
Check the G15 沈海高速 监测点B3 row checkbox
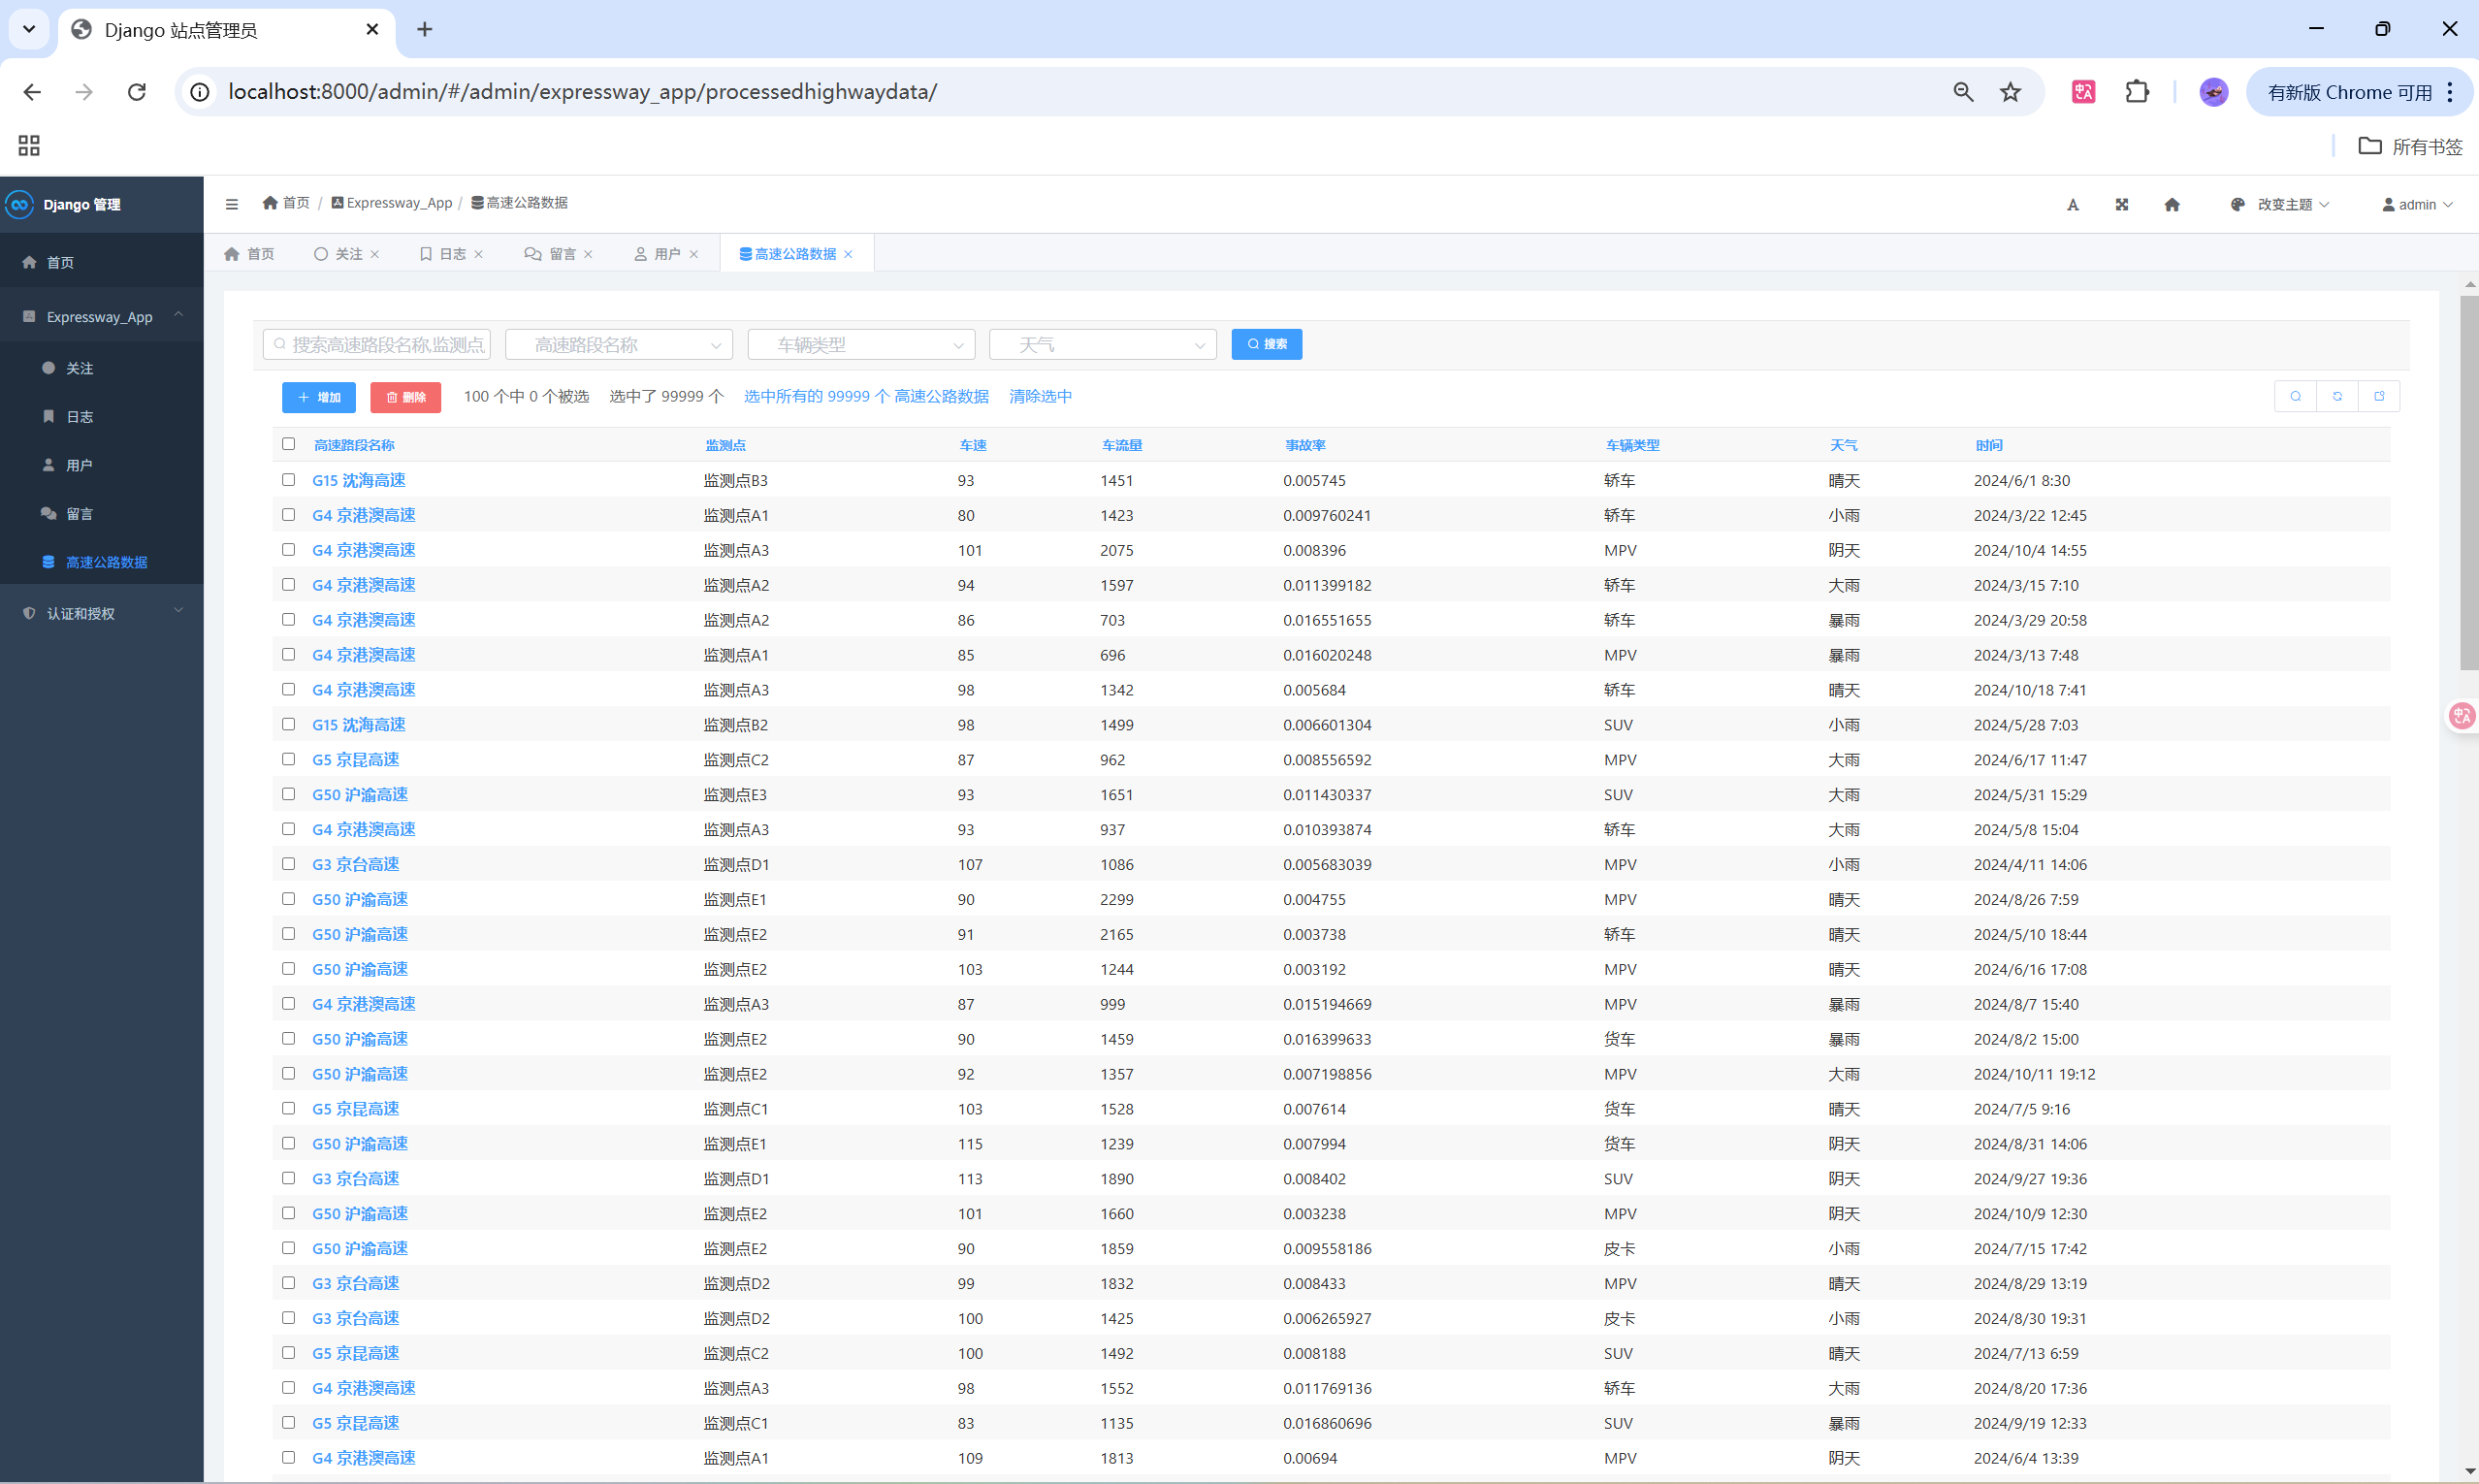click(289, 480)
